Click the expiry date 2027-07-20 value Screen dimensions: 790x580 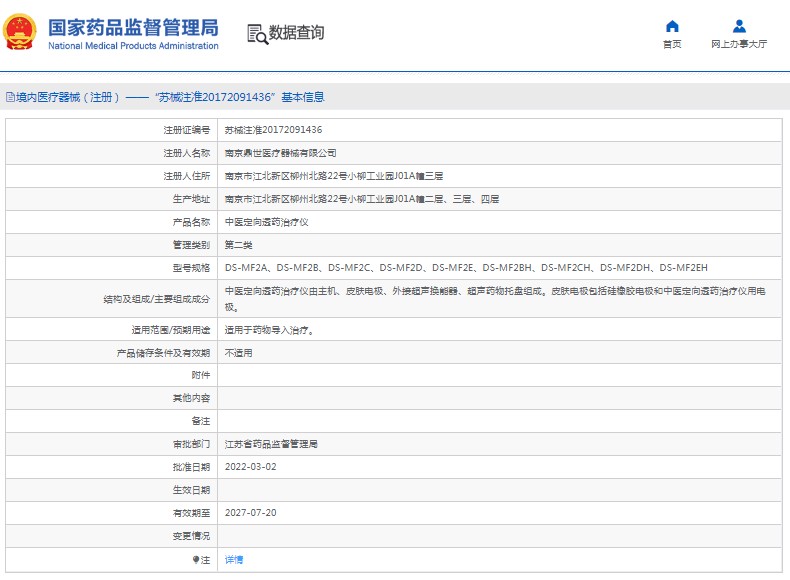249,513
